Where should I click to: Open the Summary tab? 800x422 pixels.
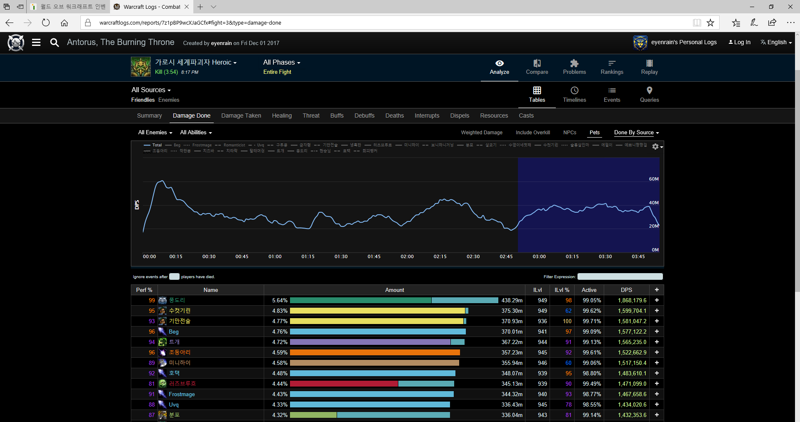(x=149, y=116)
